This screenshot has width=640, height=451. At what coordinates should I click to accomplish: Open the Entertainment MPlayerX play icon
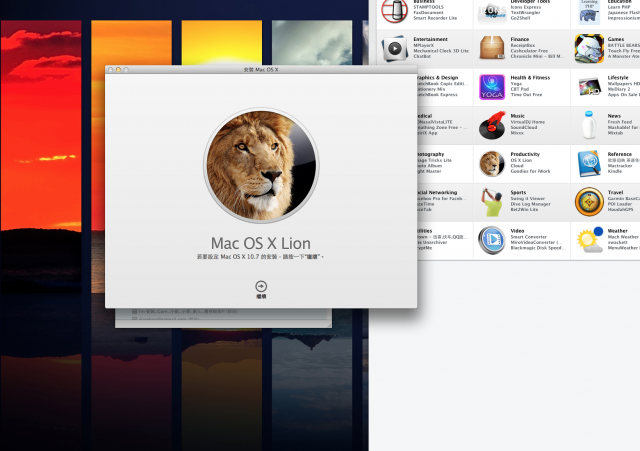[394, 48]
